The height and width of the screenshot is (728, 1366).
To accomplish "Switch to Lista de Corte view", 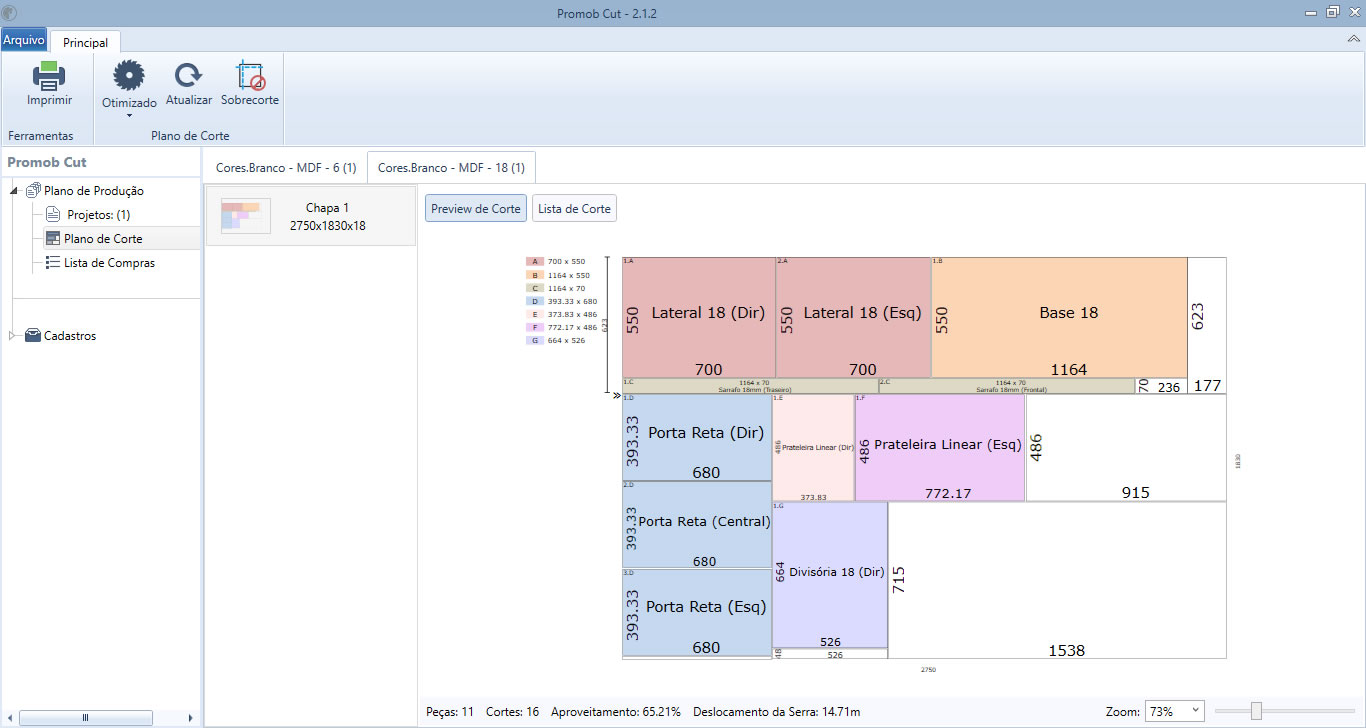I will 574,209.
